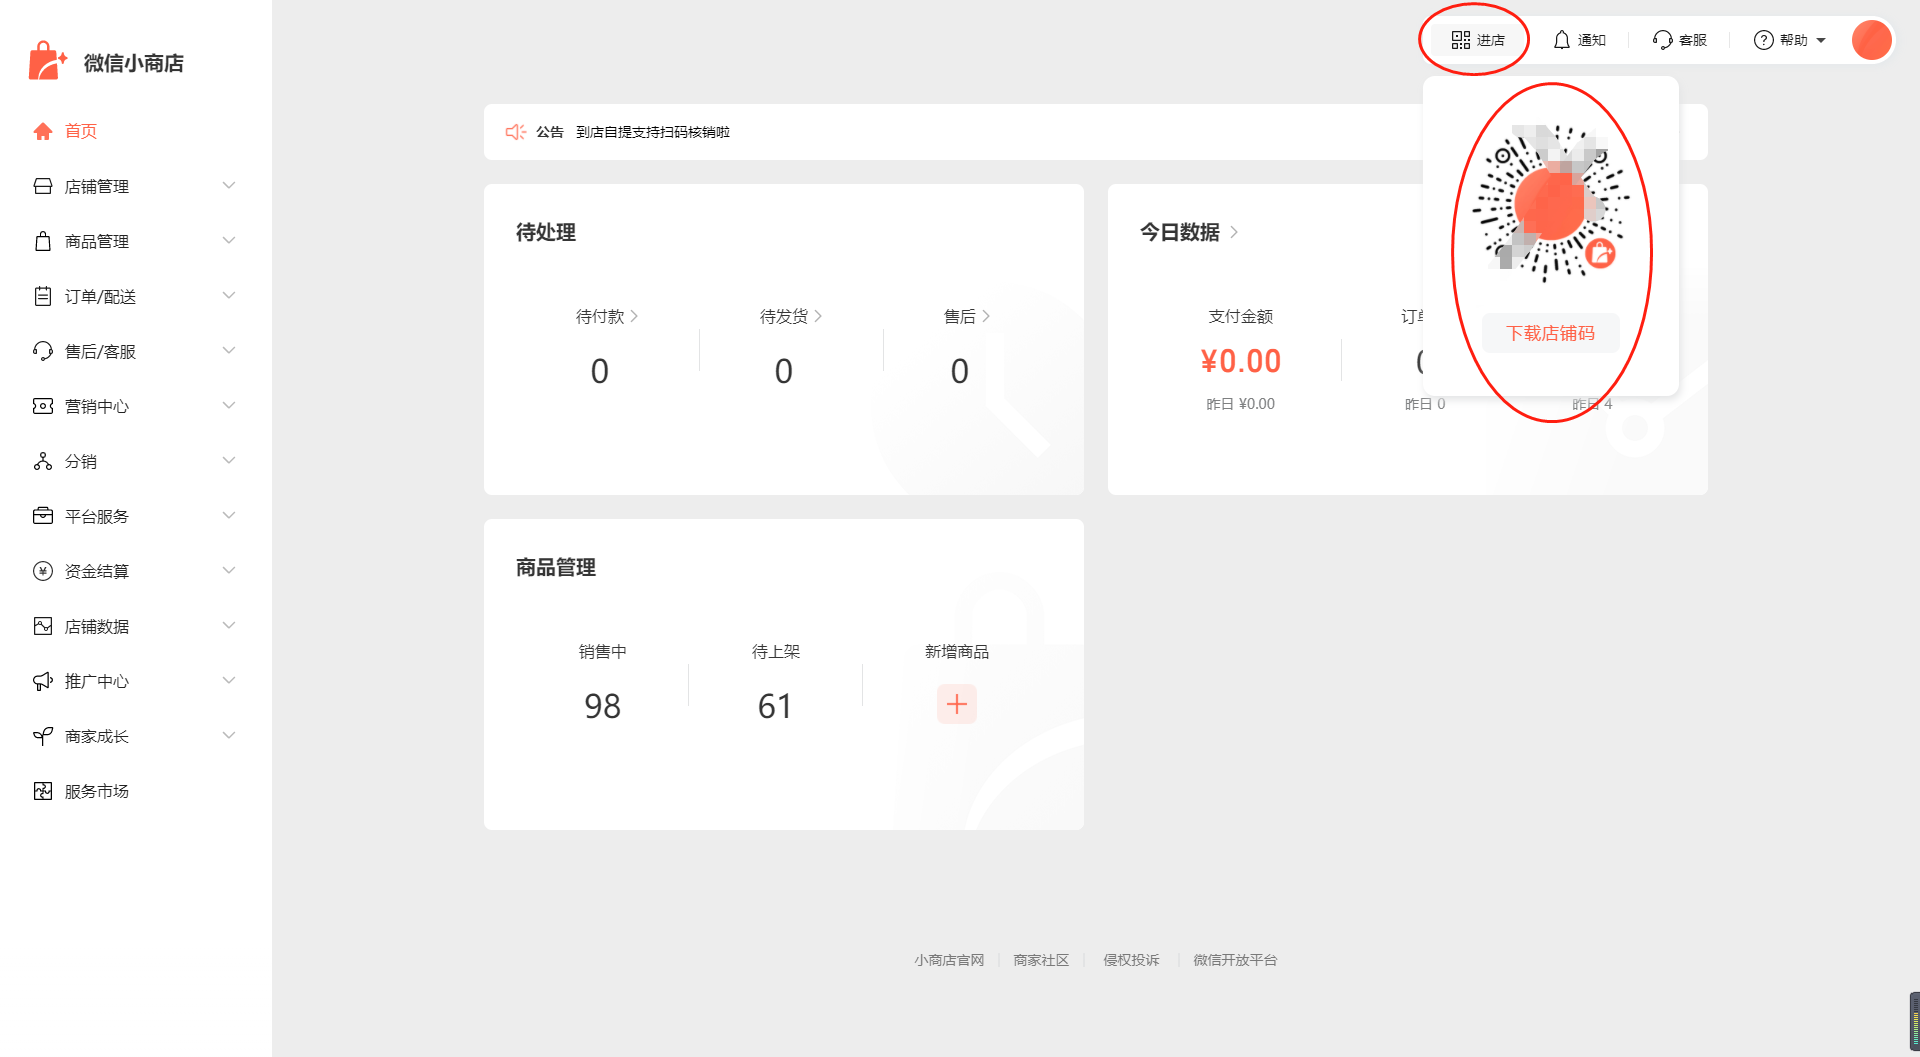
Task: Click the WeChat shop bag logo
Action: pyautogui.click(x=47, y=61)
